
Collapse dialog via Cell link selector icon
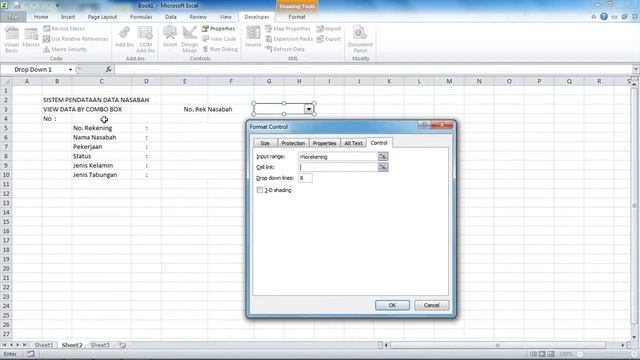point(383,167)
